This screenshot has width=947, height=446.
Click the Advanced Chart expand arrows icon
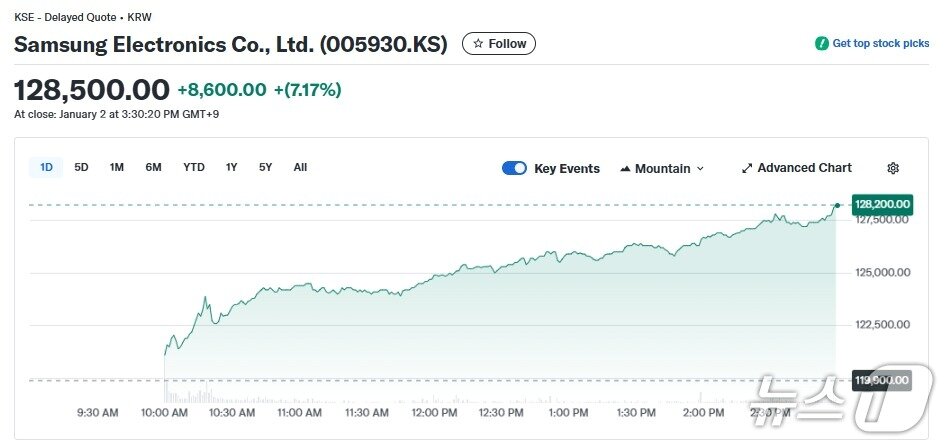746,168
